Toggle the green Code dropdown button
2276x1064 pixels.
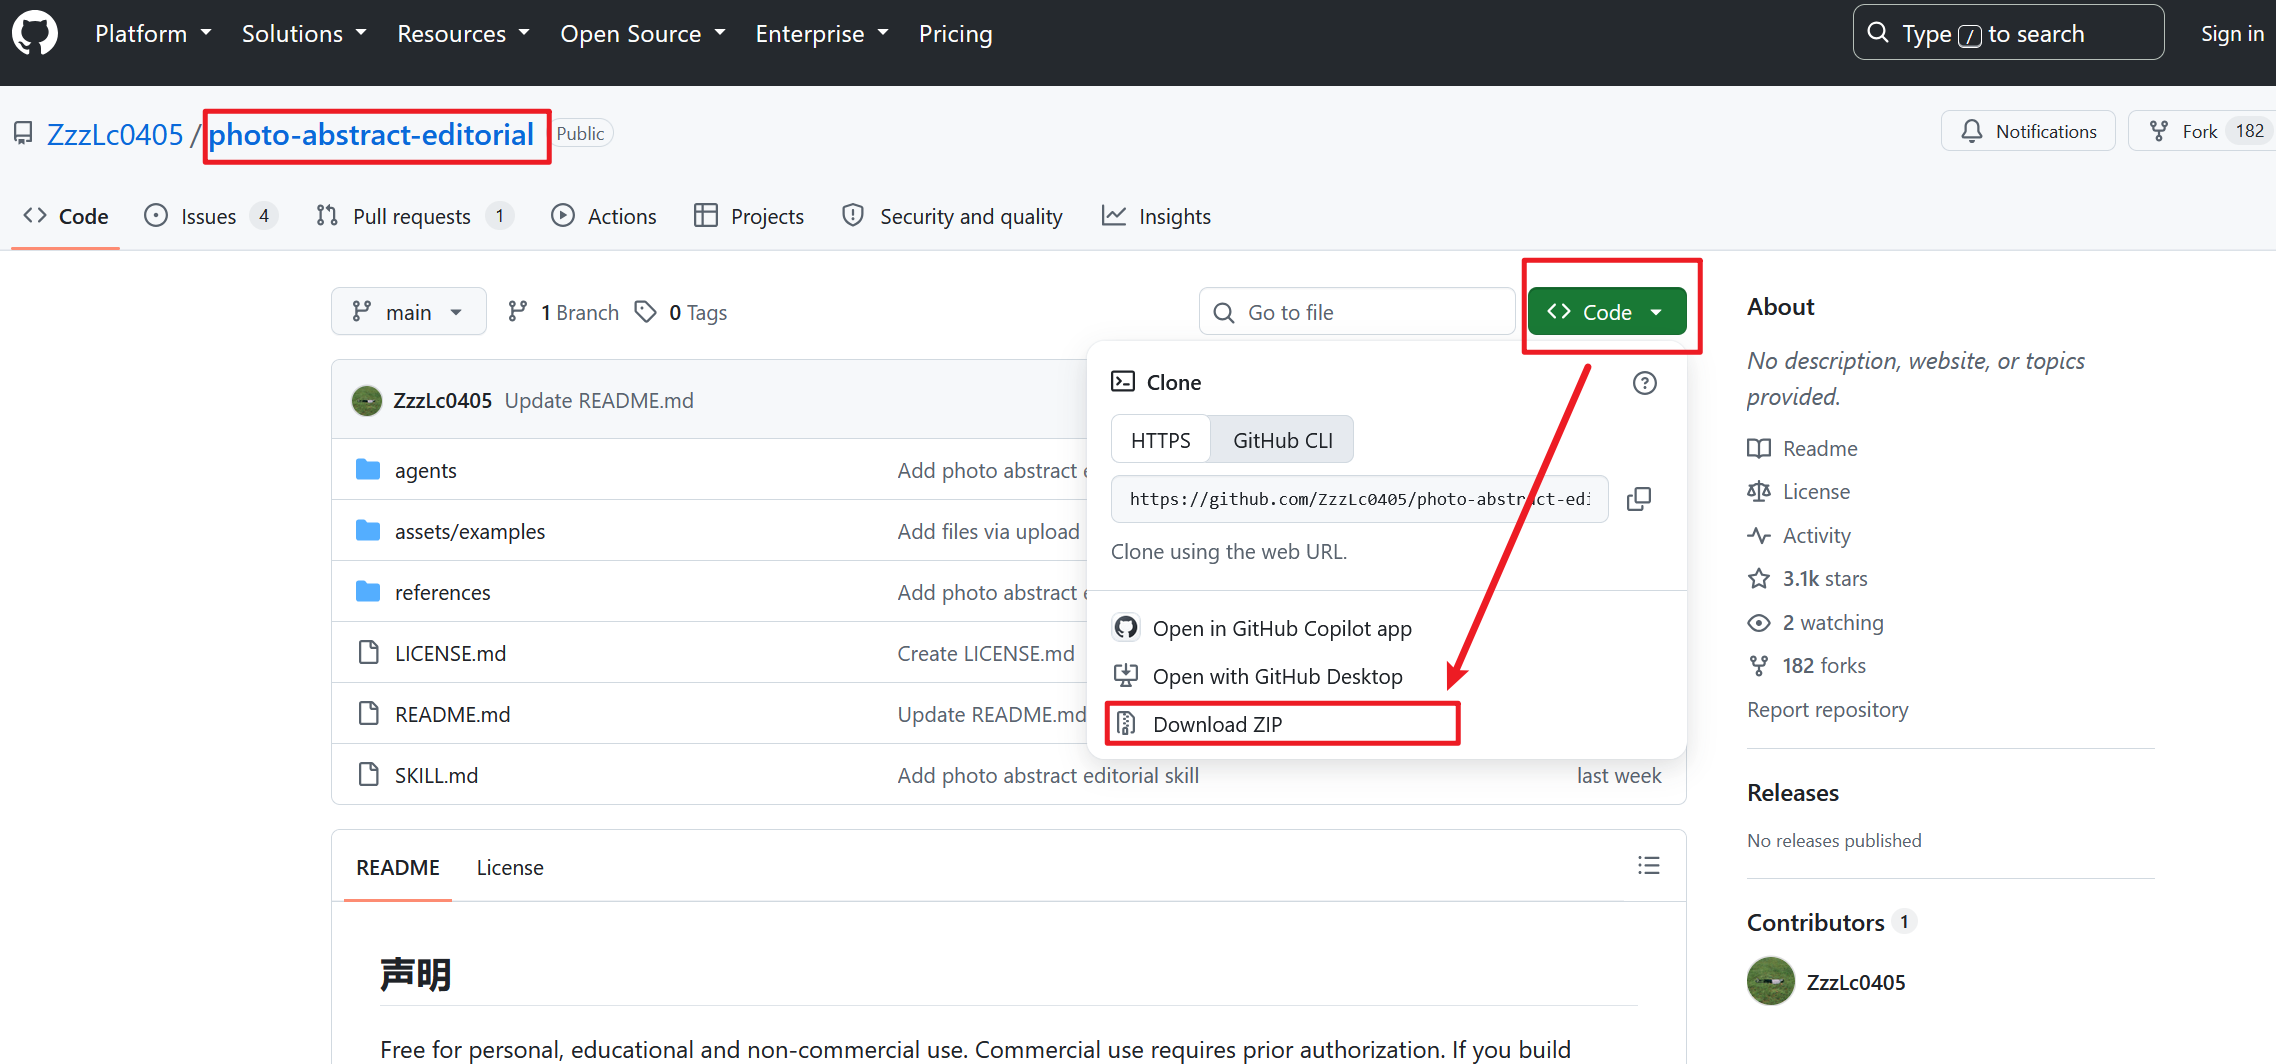click(x=1607, y=312)
